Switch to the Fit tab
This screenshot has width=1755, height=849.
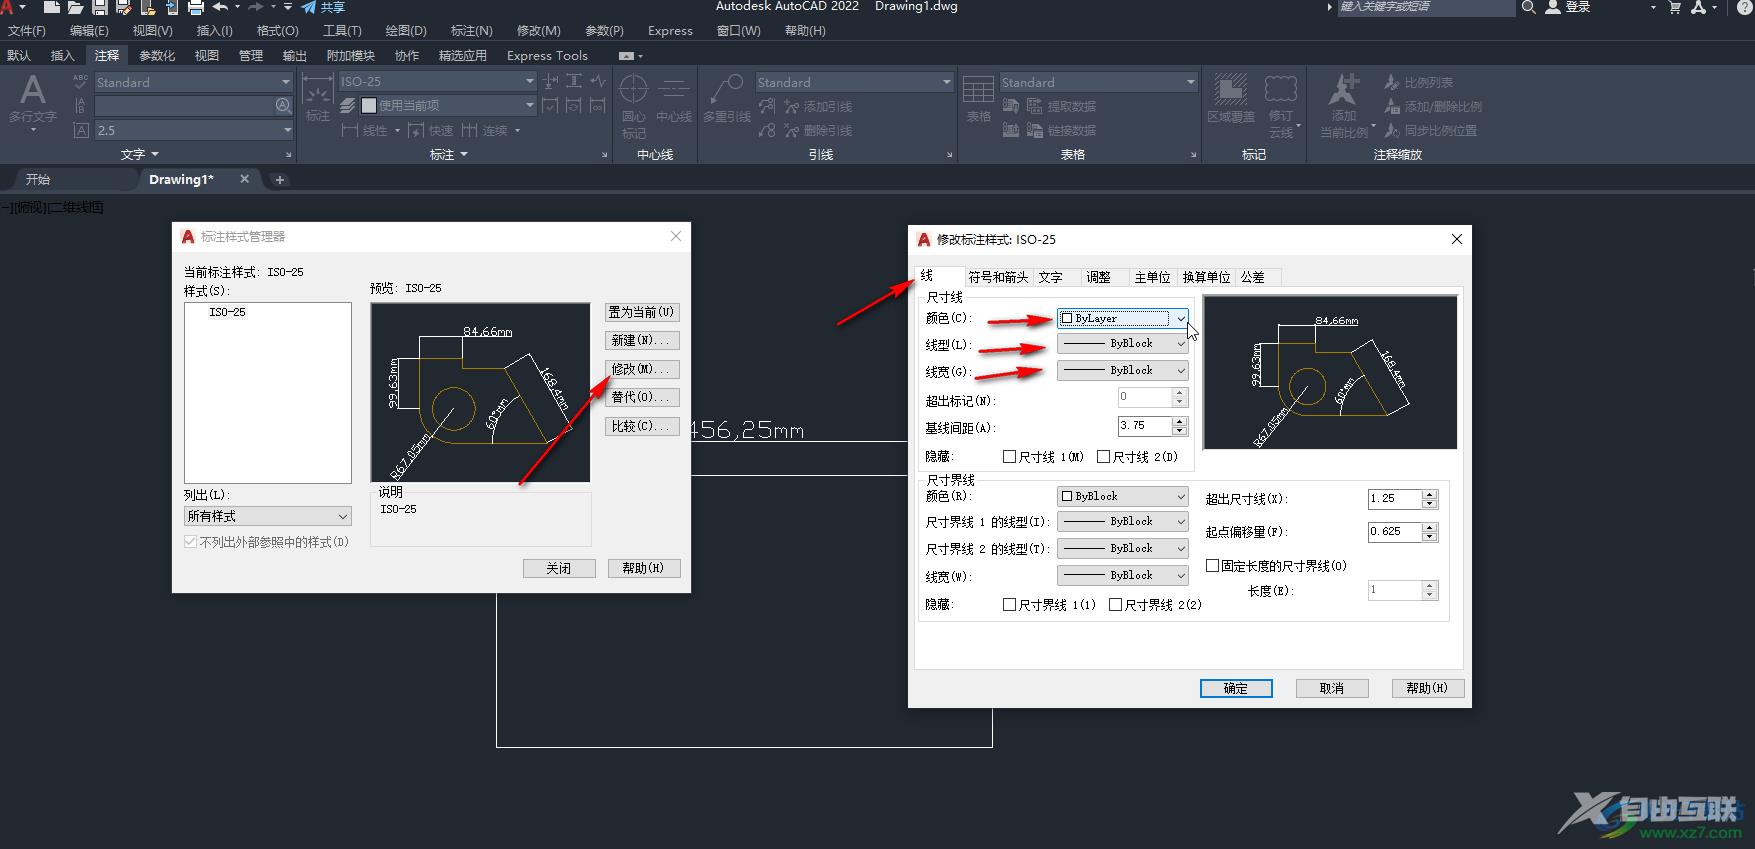coord(1098,277)
